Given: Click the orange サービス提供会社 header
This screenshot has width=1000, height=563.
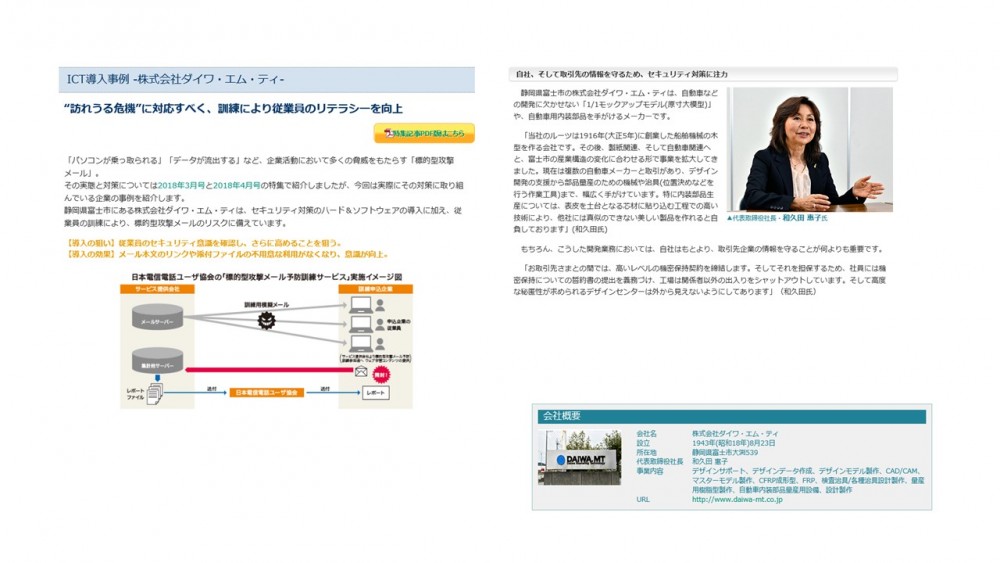Looking at the screenshot, I should coord(157,289).
